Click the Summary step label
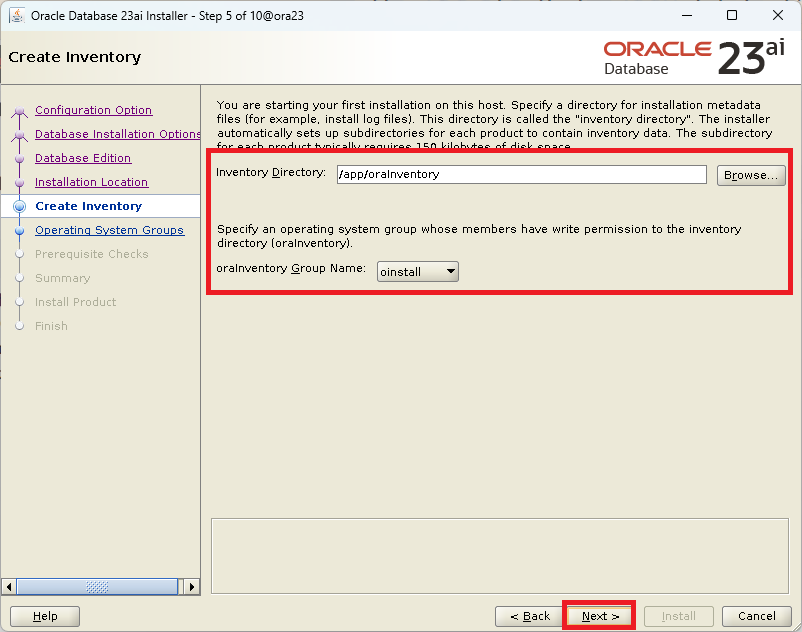The width and height of the screenshot is (802, 632). (x=62, y=278)
